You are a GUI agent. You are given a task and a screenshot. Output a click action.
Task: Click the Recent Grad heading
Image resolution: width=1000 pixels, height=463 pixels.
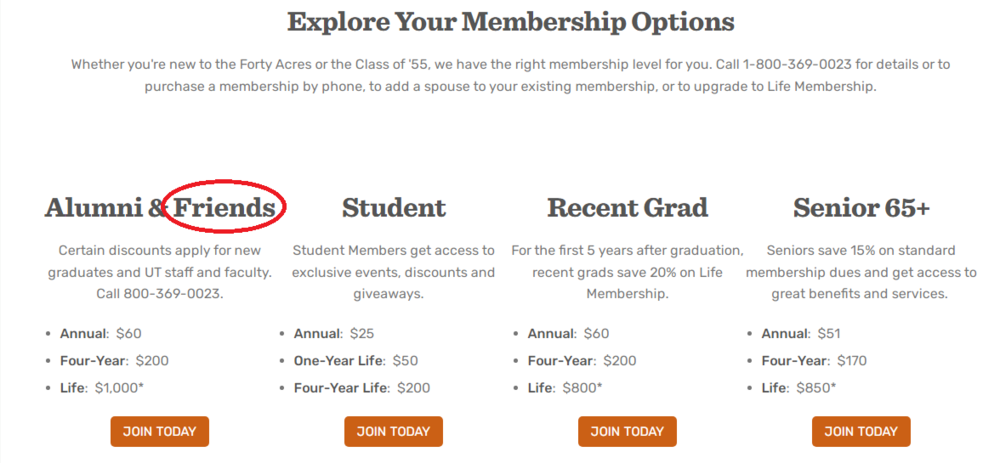pos(627,208)
